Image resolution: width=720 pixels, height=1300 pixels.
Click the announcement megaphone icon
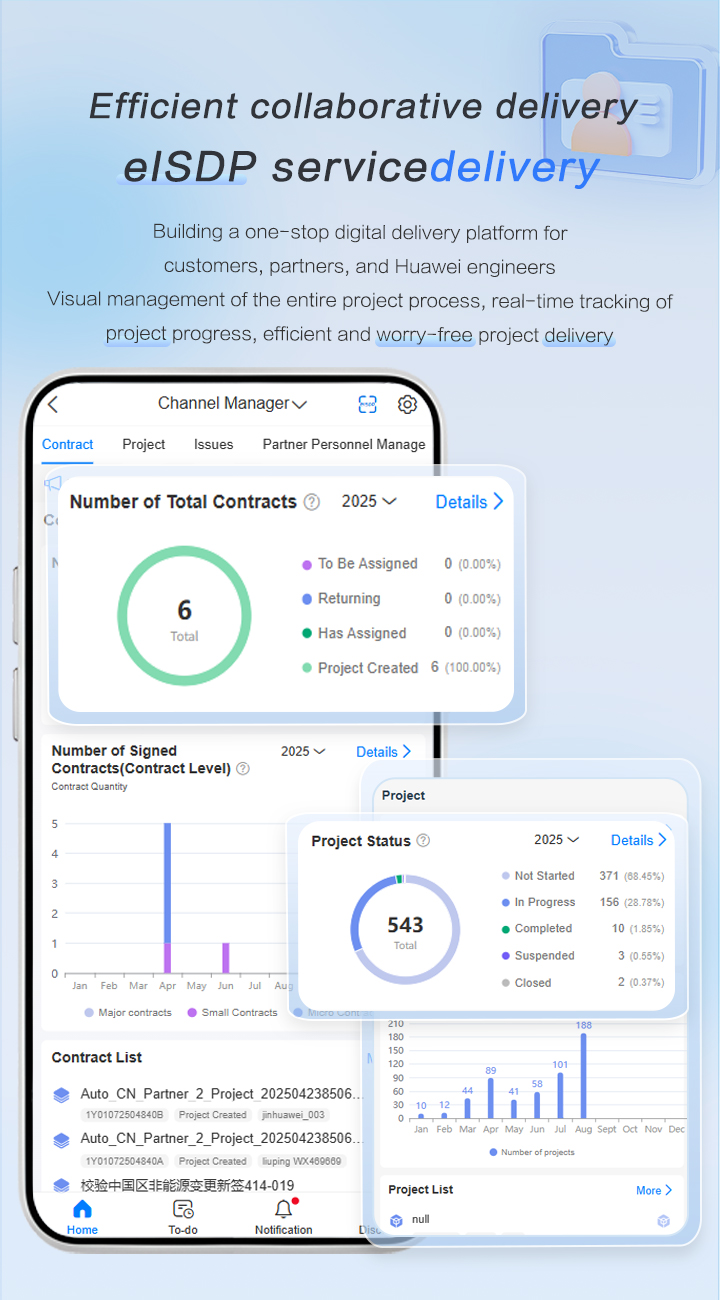pos(52,483)
